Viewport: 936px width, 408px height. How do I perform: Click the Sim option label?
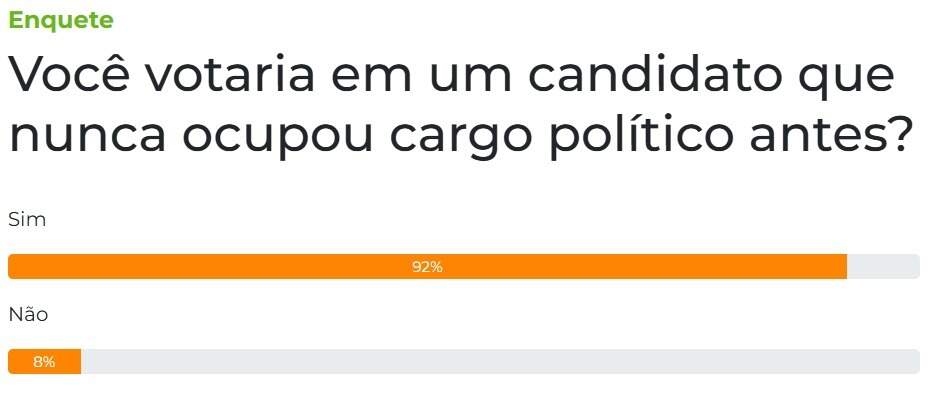click(x=27, y=219)
